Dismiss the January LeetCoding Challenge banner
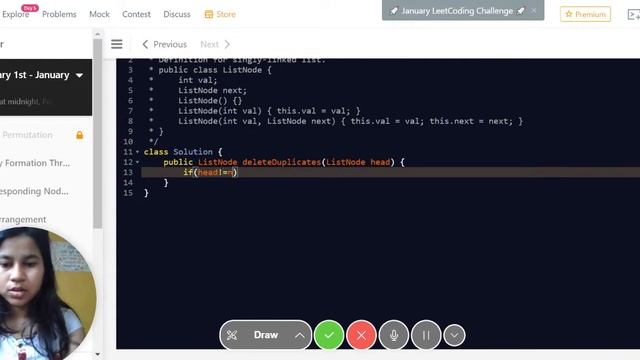 click(x=534, y=11)
